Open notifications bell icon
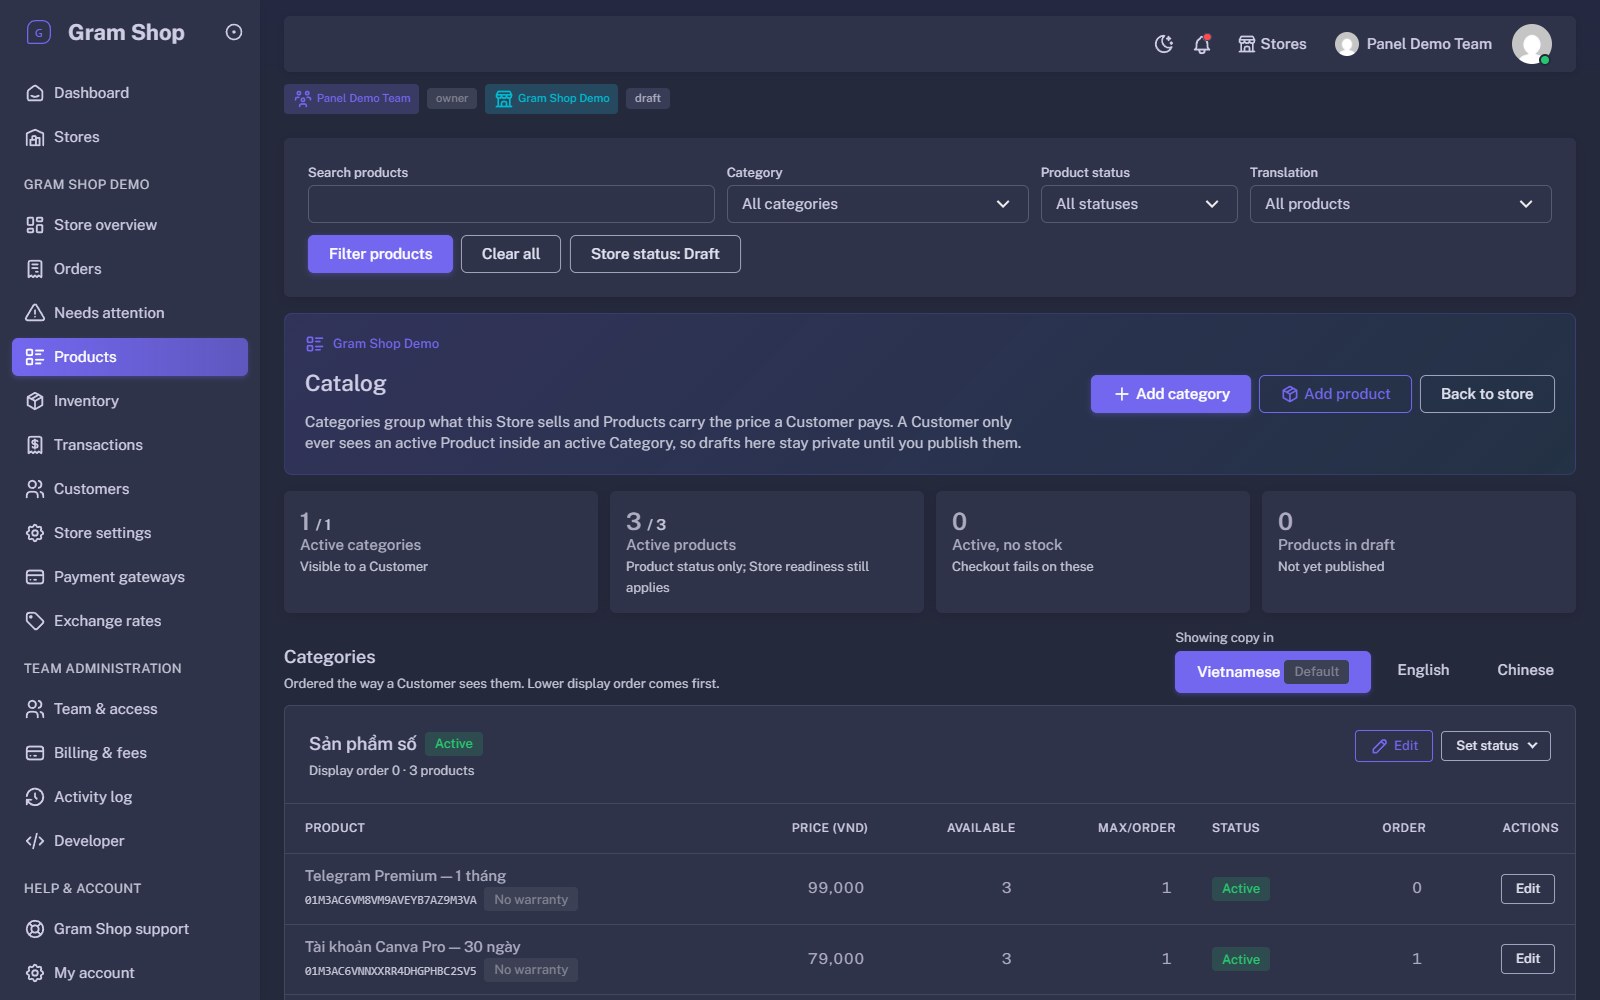The image size is (1600, 1000). 1202,44
